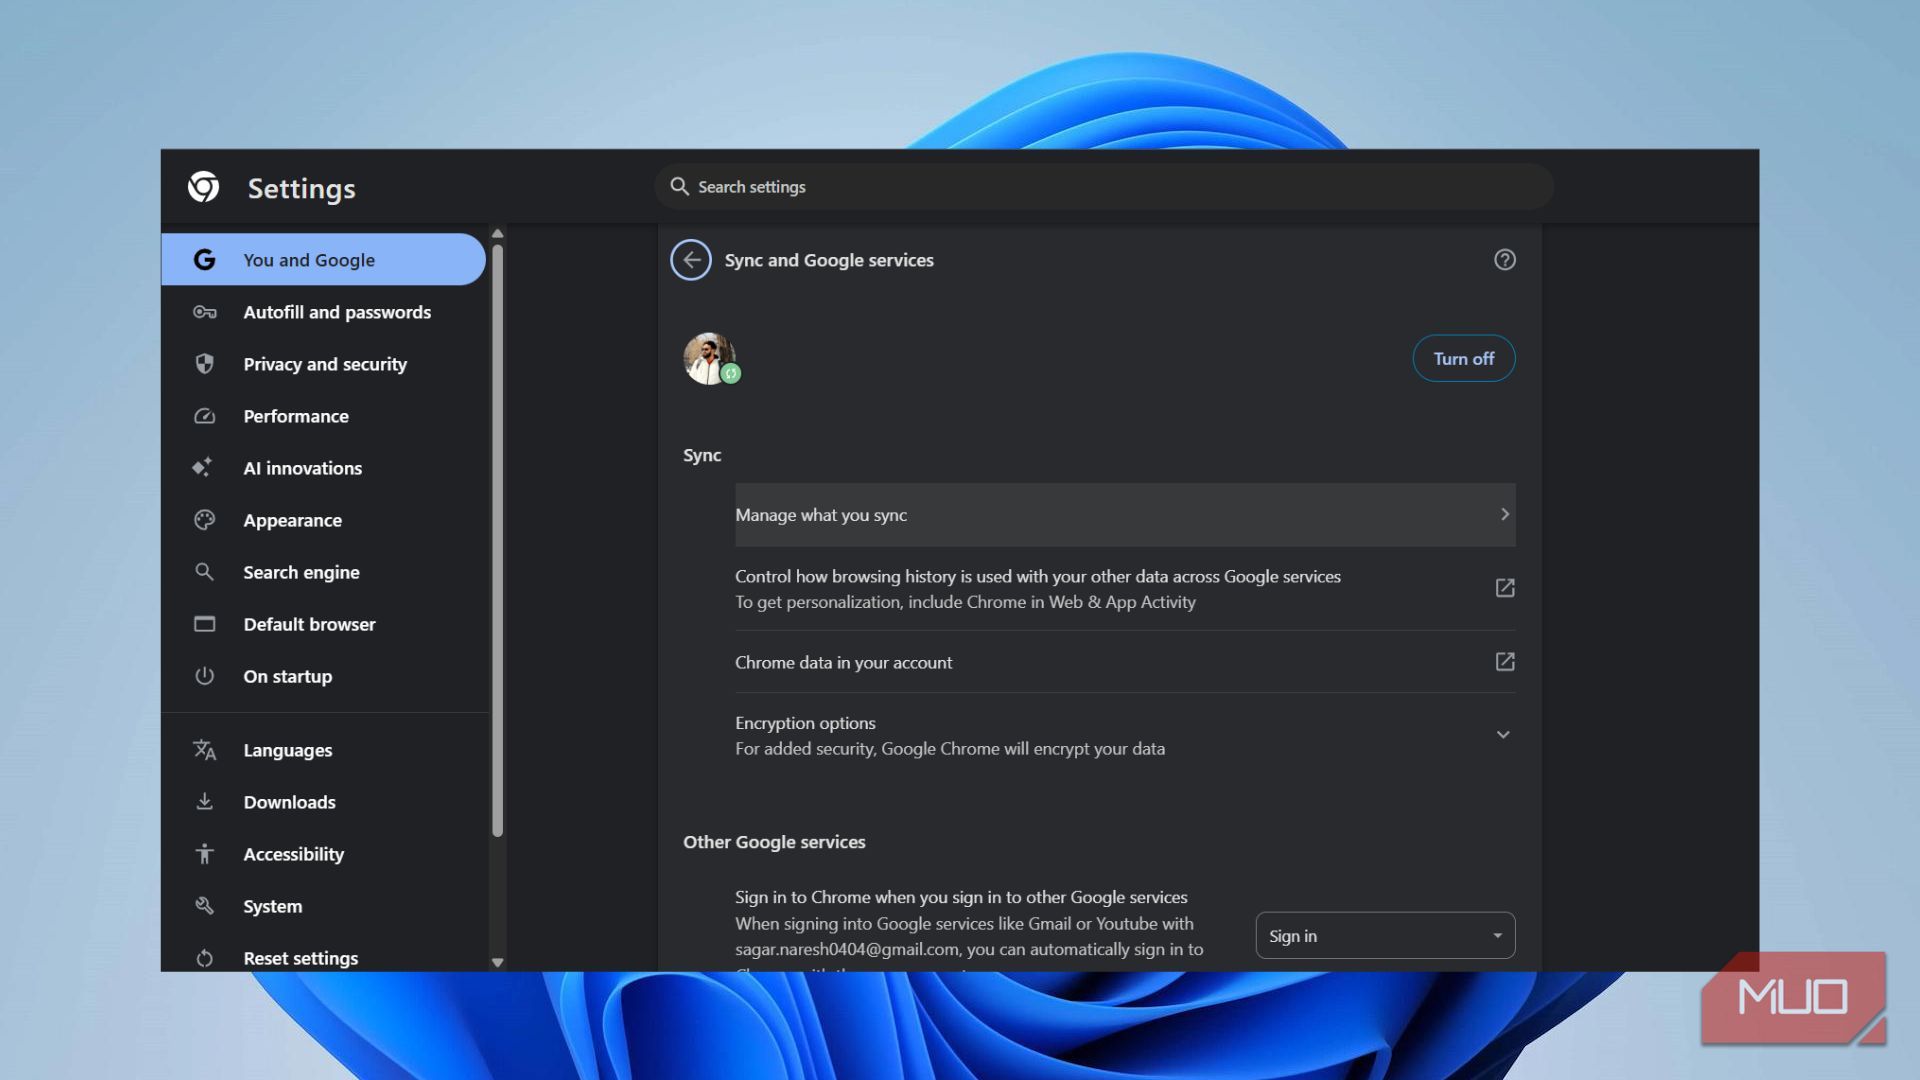
Task: Open Accessibility settings
Action: click(323, 854)
